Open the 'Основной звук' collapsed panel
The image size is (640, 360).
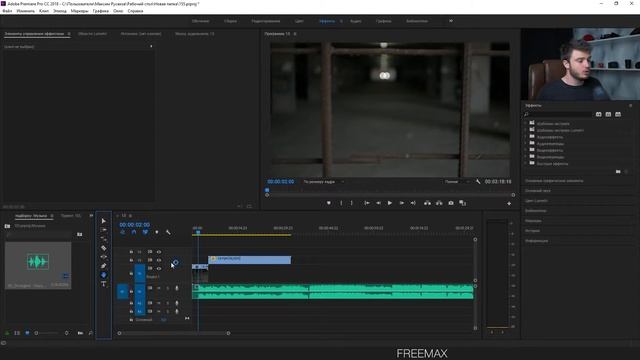point(538,191)
